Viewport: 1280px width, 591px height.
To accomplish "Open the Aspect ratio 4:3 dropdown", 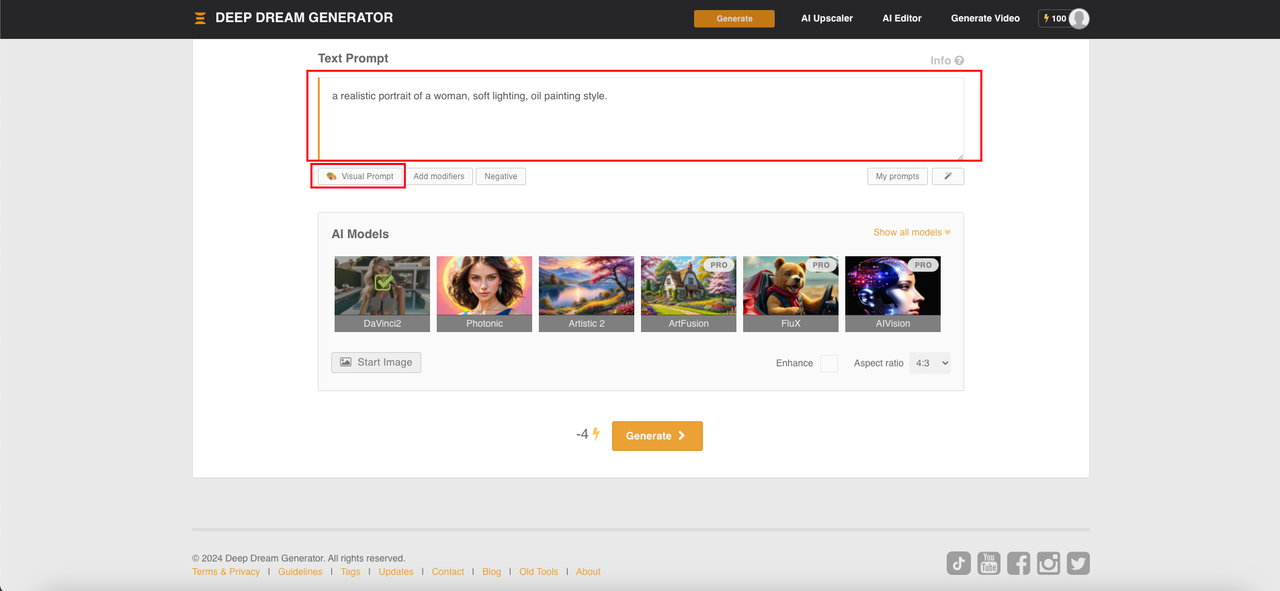I will (x=930, y=363).
